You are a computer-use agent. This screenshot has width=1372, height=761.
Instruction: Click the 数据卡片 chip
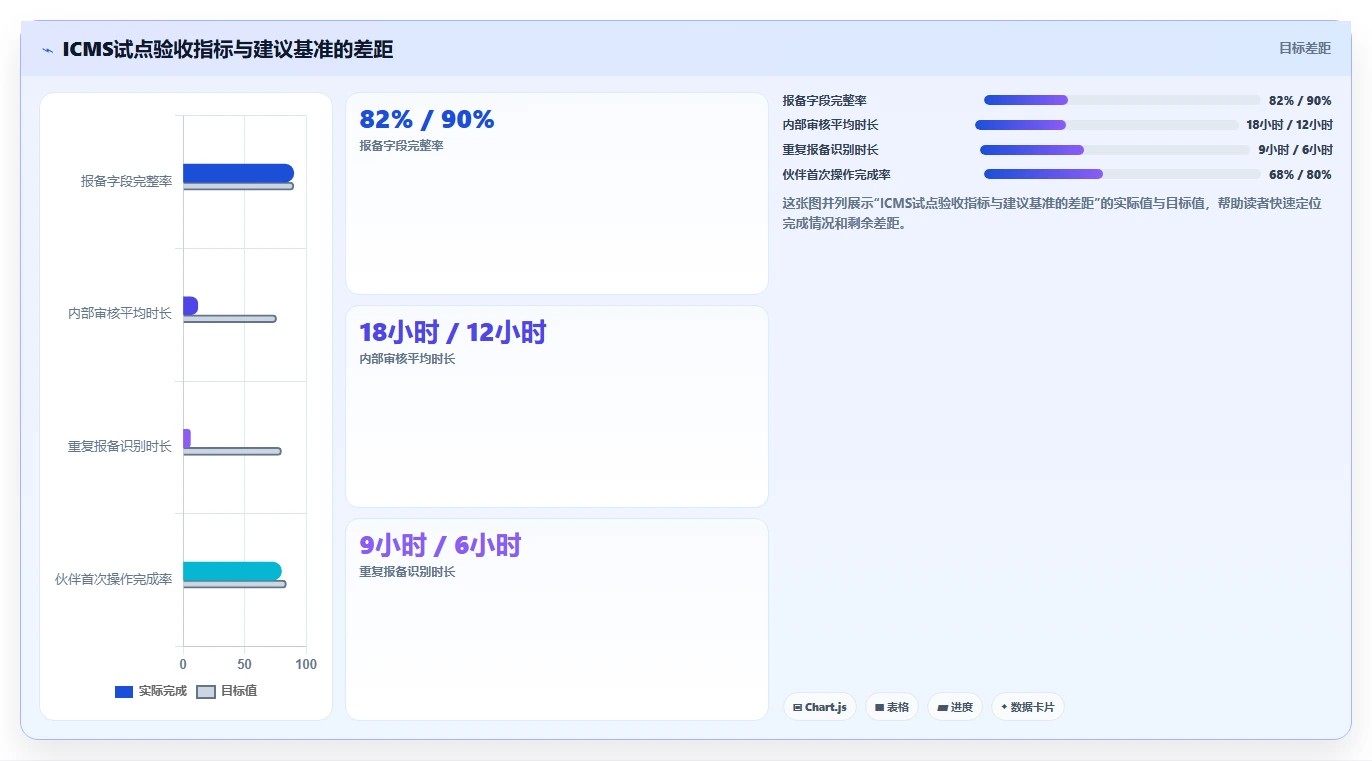point(1028,707)
